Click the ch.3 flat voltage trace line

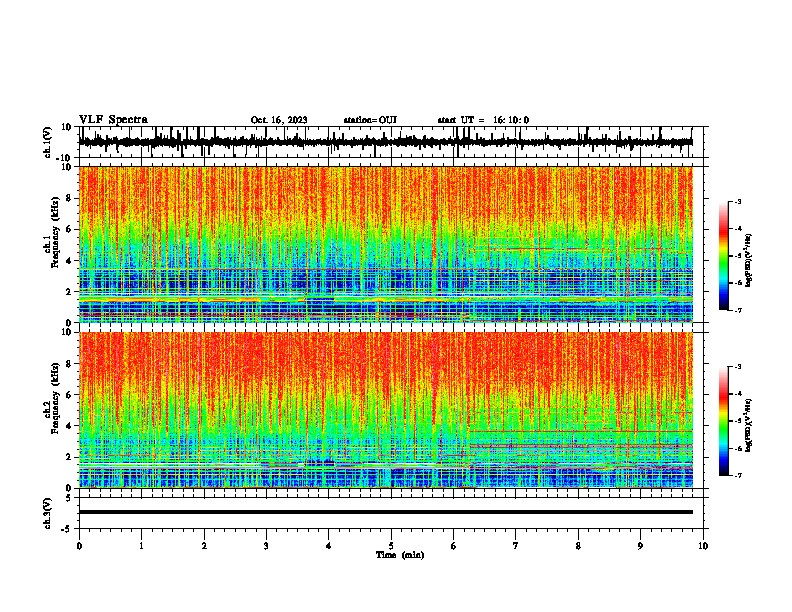[x=385, y=512]
